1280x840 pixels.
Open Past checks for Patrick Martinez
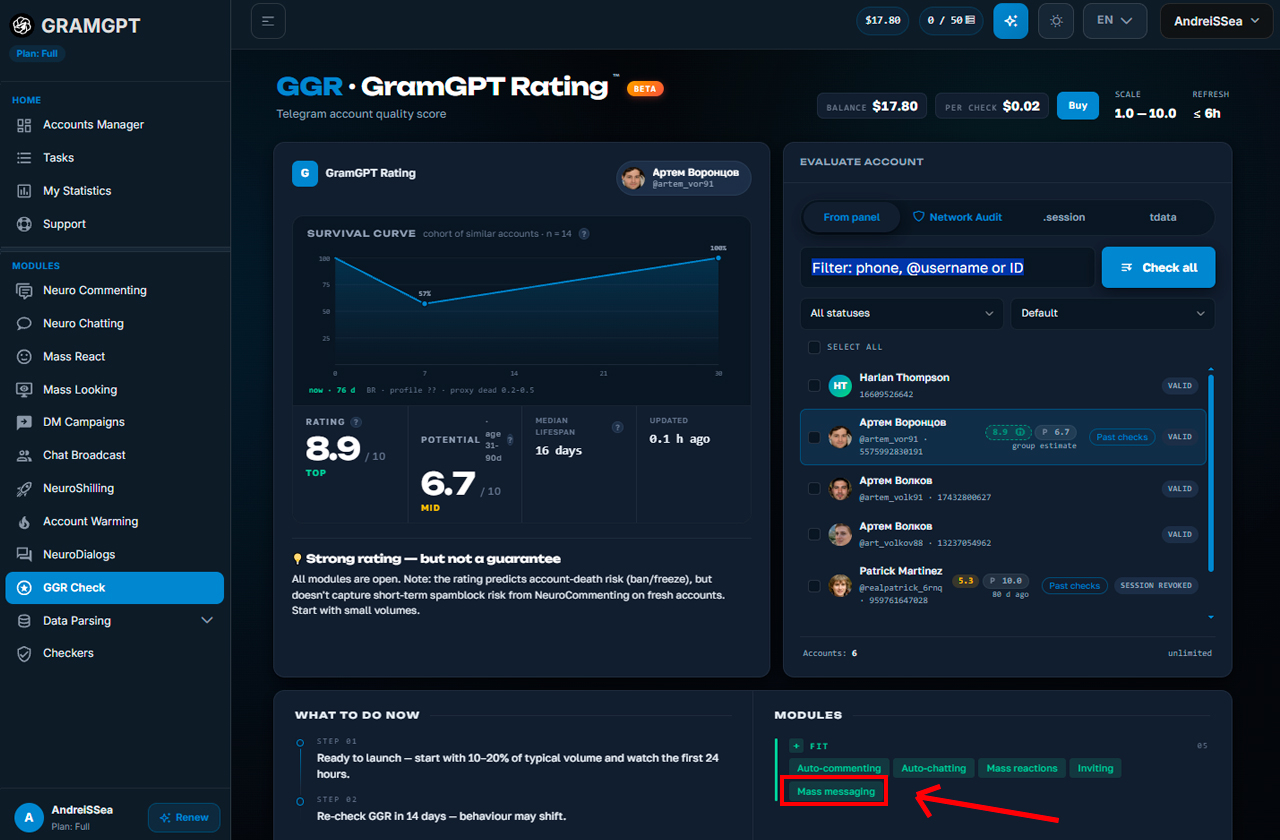click(x=1075, y=585)
